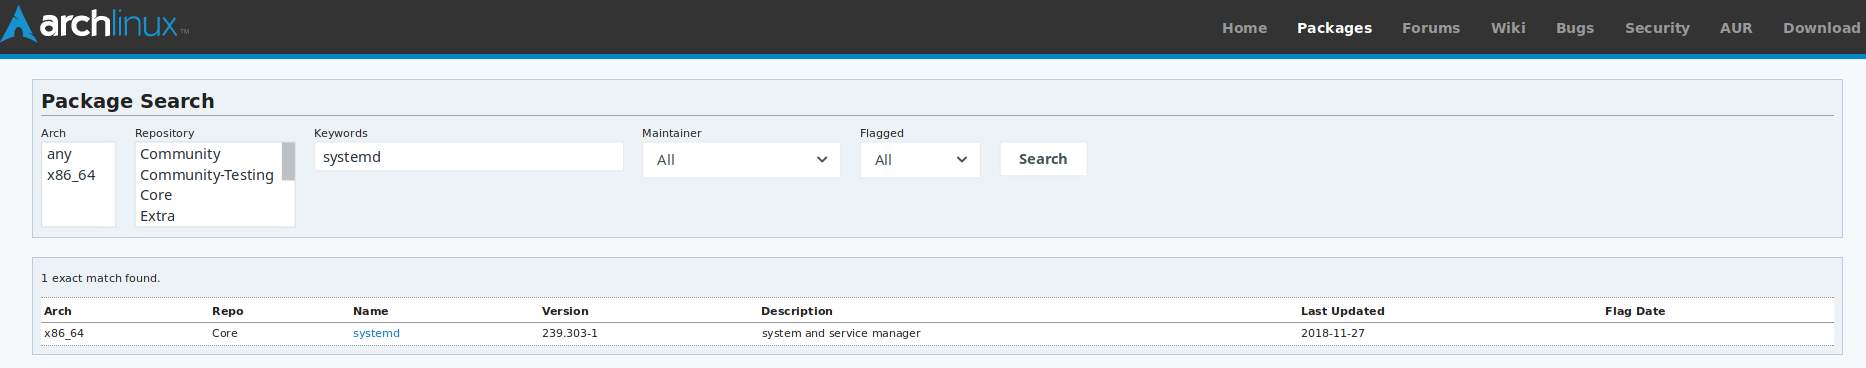
Task: Expand the Flagged dropdown
Action: click(x=920, y=160)
